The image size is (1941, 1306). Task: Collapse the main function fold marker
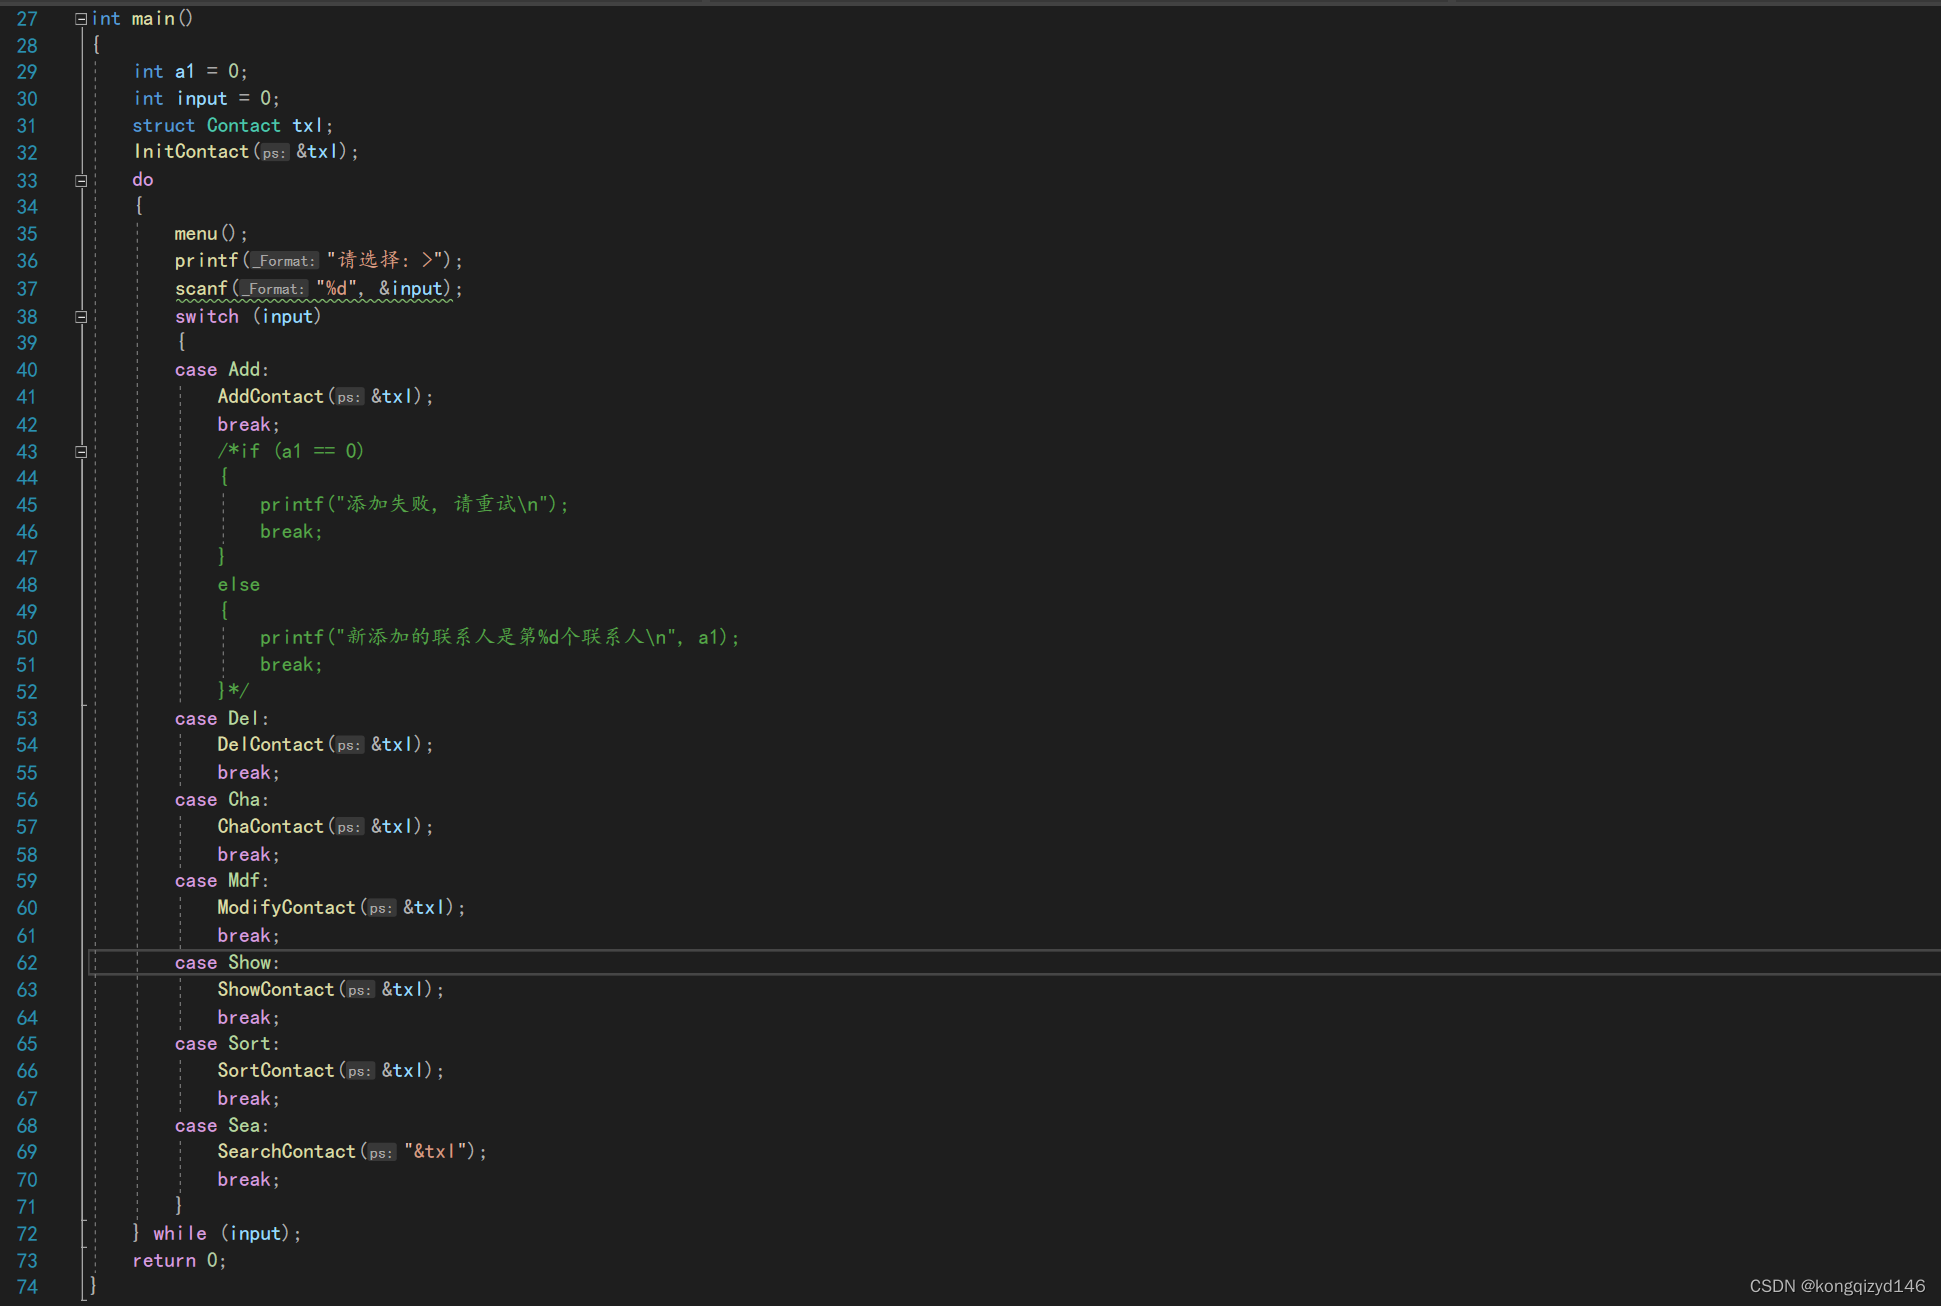(81, 19)
